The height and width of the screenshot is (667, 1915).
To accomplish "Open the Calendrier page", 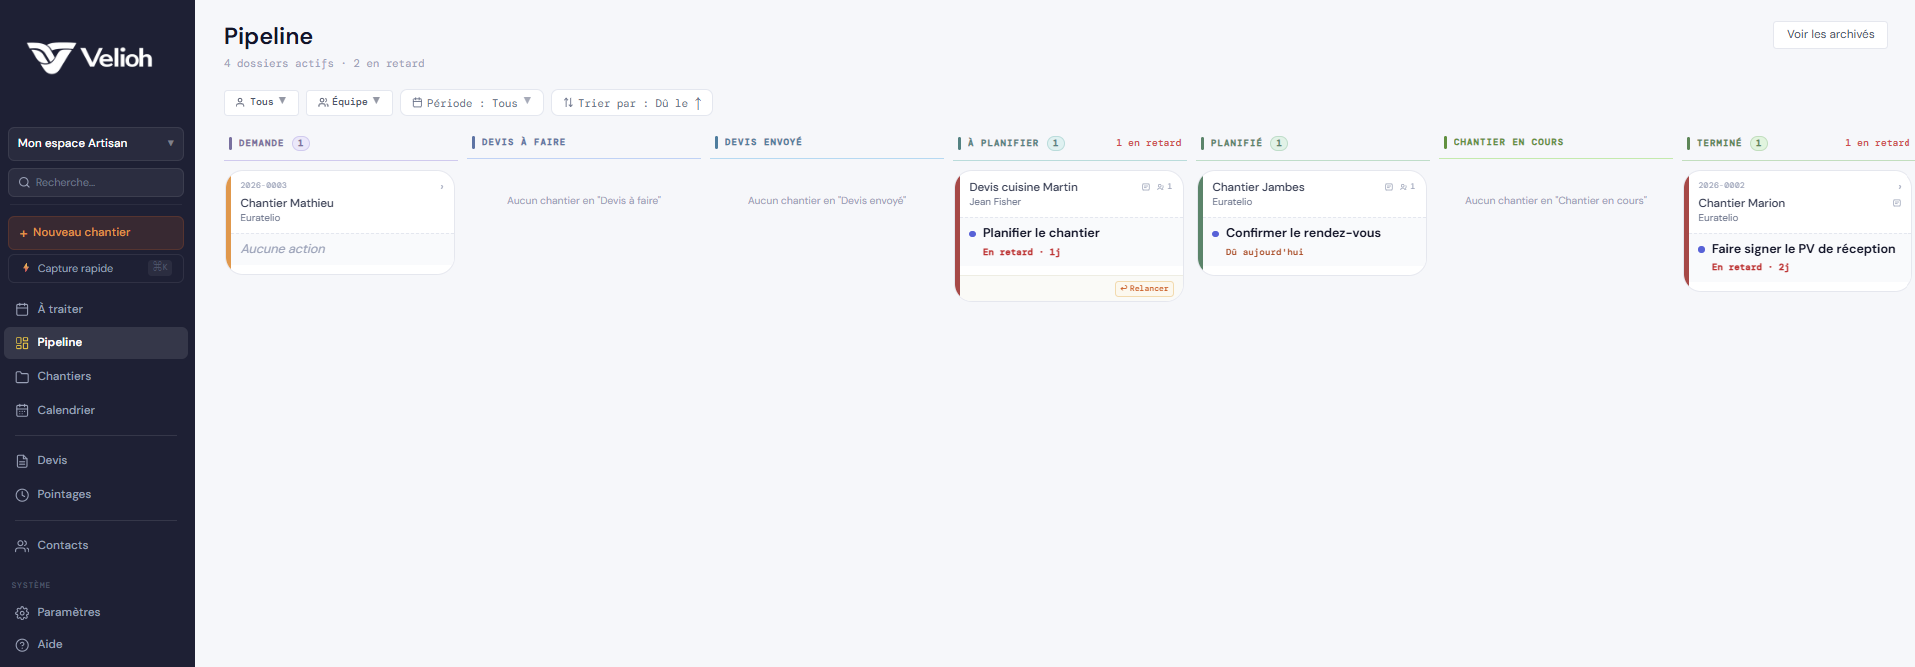I will coord(96,410).
